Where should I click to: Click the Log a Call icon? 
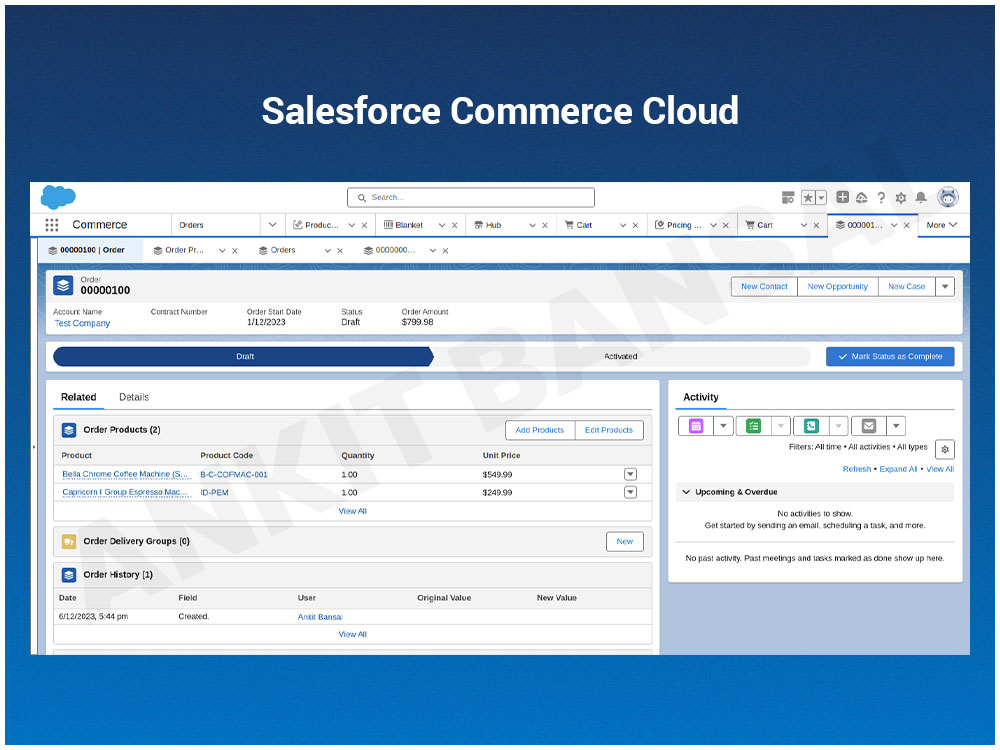point(811,425)
